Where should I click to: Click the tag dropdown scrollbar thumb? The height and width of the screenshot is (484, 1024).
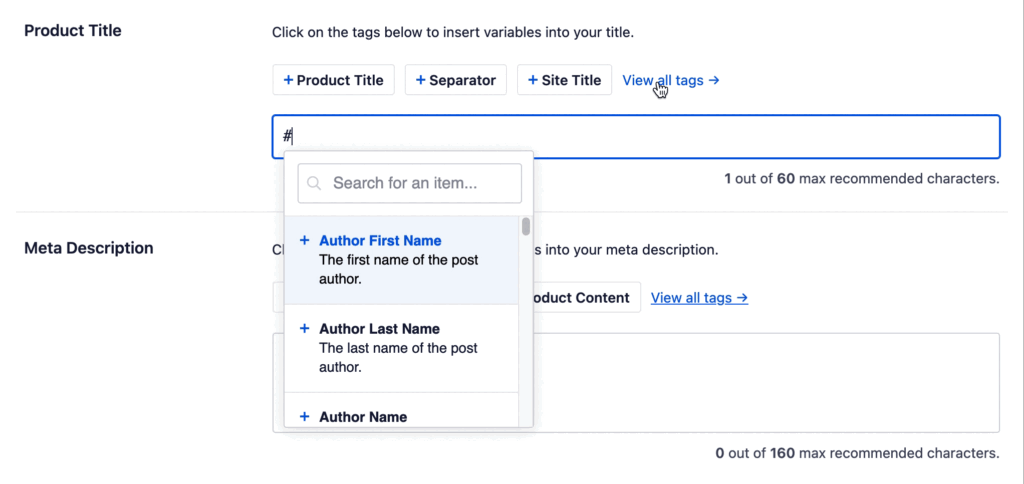pos(526,227)
